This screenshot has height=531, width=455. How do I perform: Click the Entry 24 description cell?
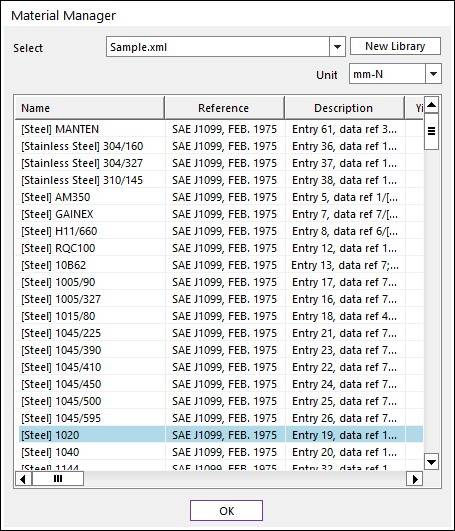[x=344, y=384]
